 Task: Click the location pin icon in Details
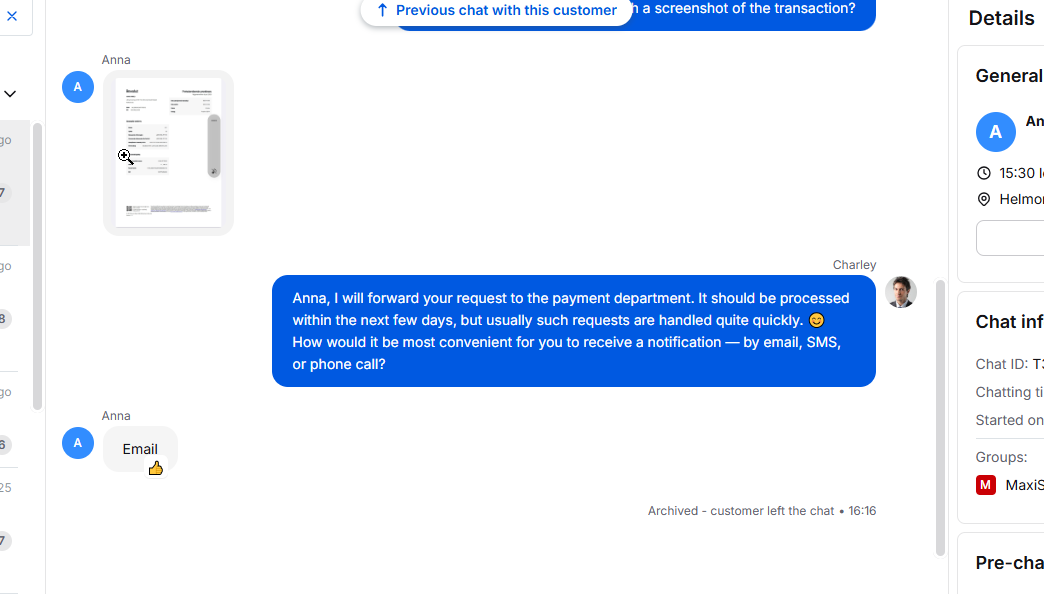coord(984,199)
